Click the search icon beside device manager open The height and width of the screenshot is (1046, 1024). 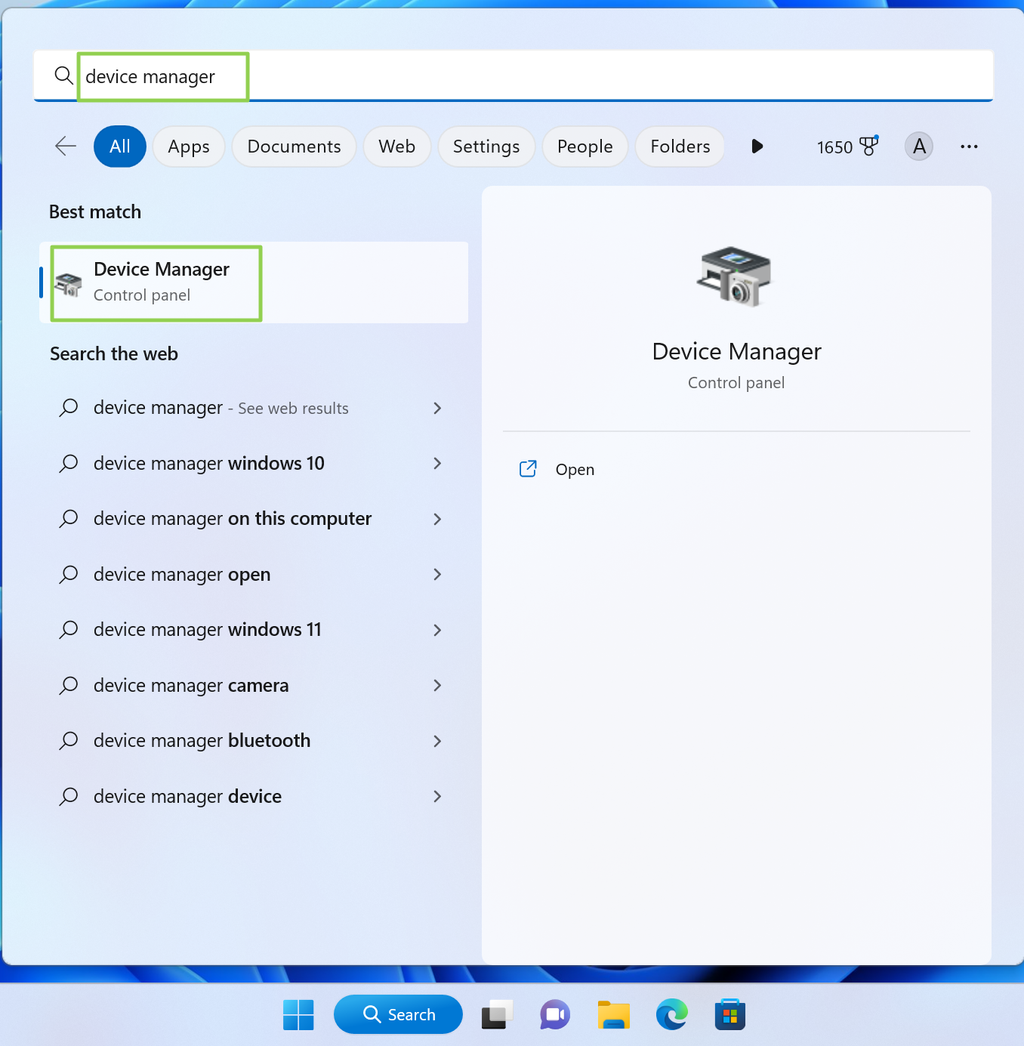tap(68, 574)
